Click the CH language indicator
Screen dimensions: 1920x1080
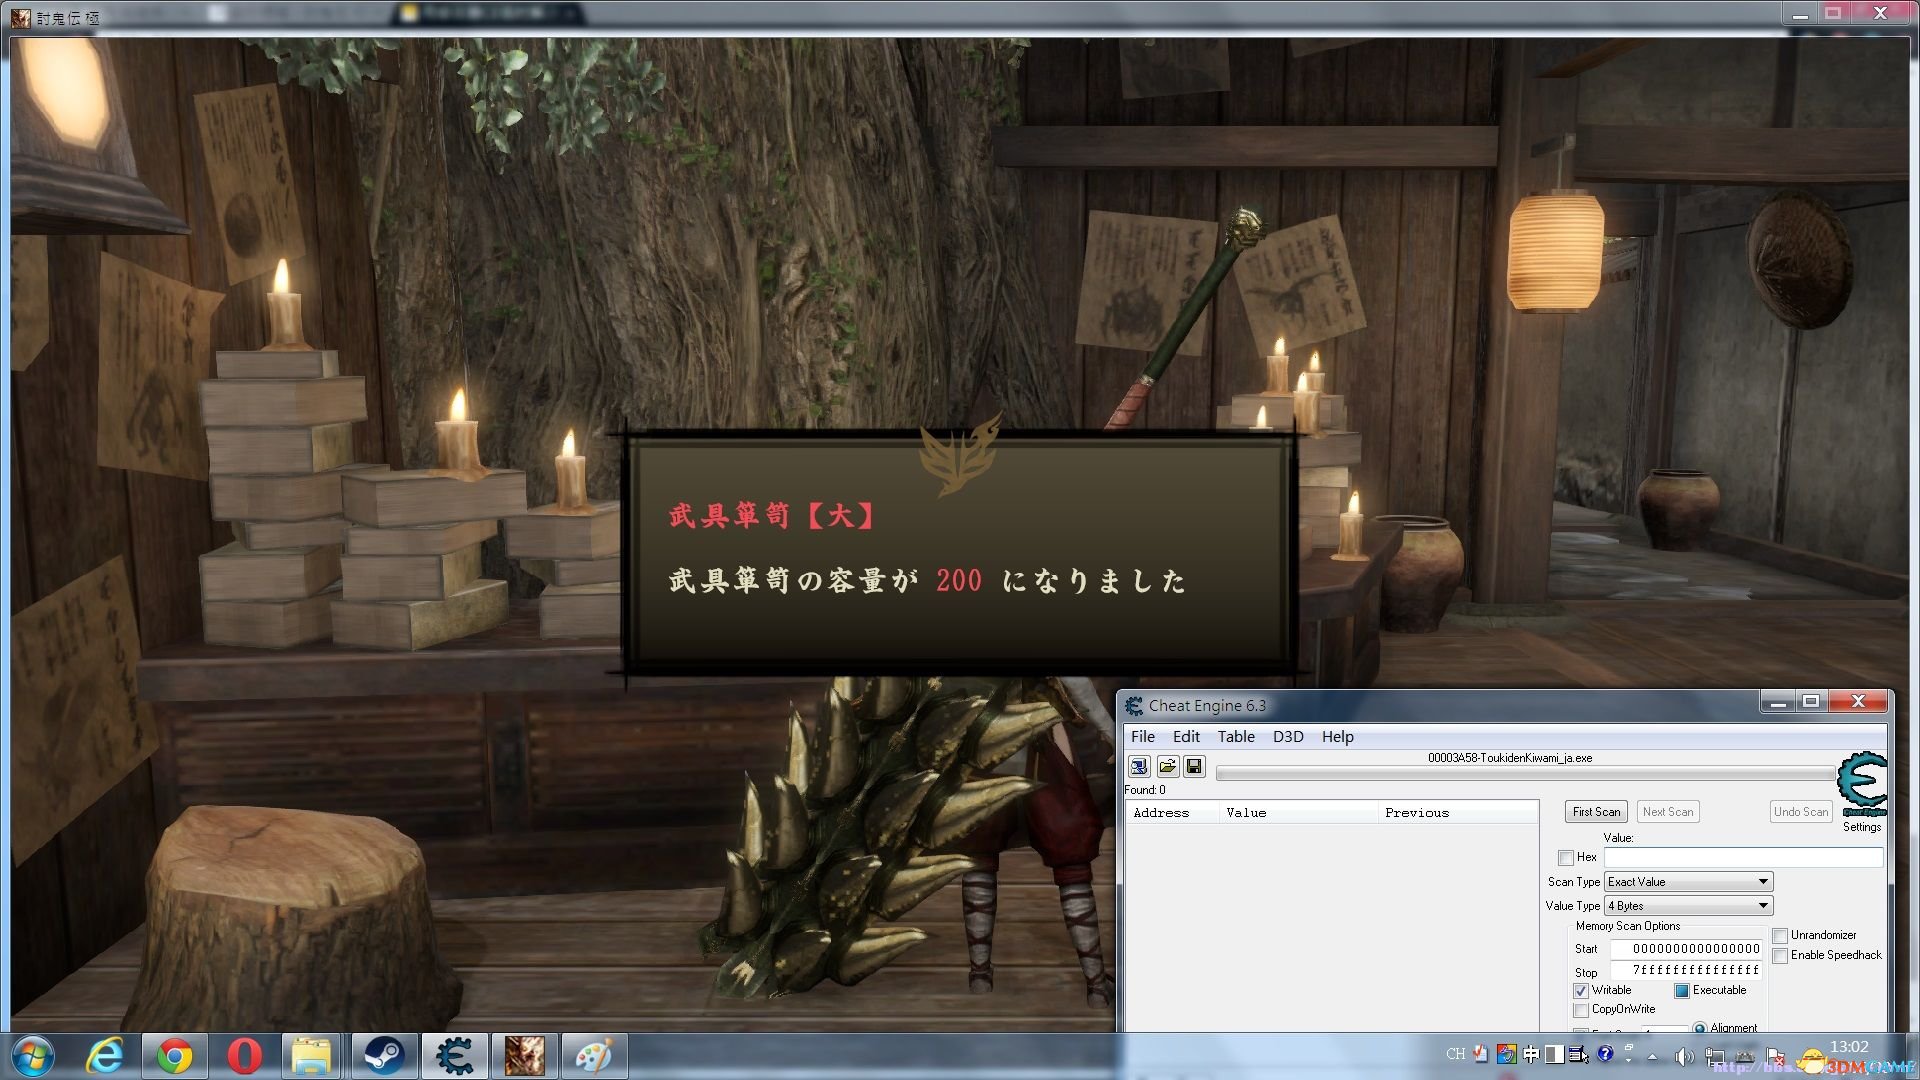(1455, 1054)
